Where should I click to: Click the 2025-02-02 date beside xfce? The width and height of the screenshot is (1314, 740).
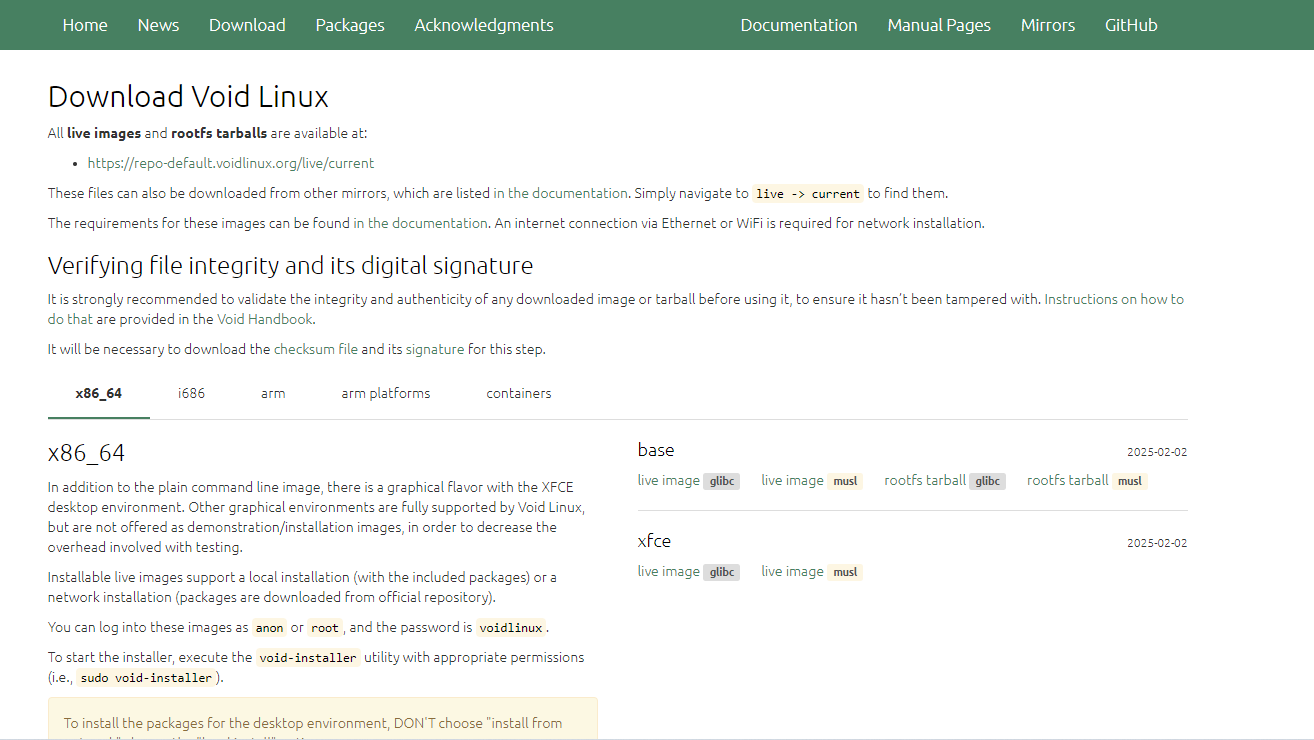(x=1157, y=543)
